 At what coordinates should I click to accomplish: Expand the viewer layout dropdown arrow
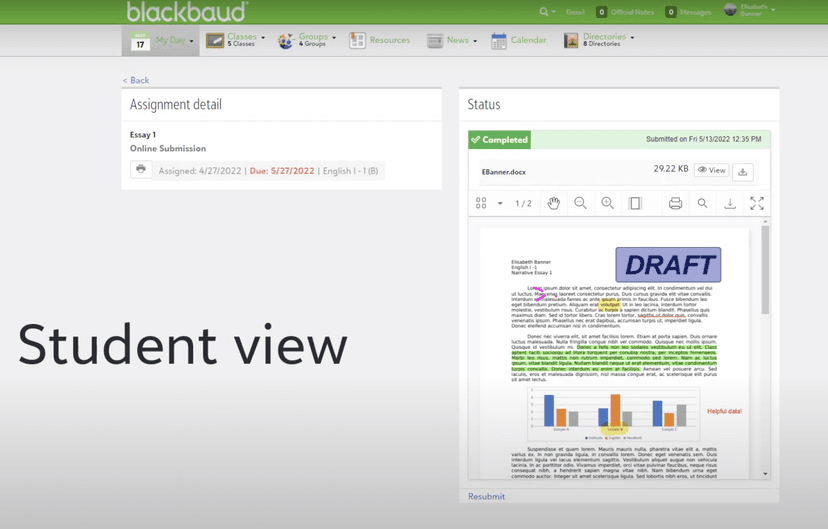pos(500,203)
